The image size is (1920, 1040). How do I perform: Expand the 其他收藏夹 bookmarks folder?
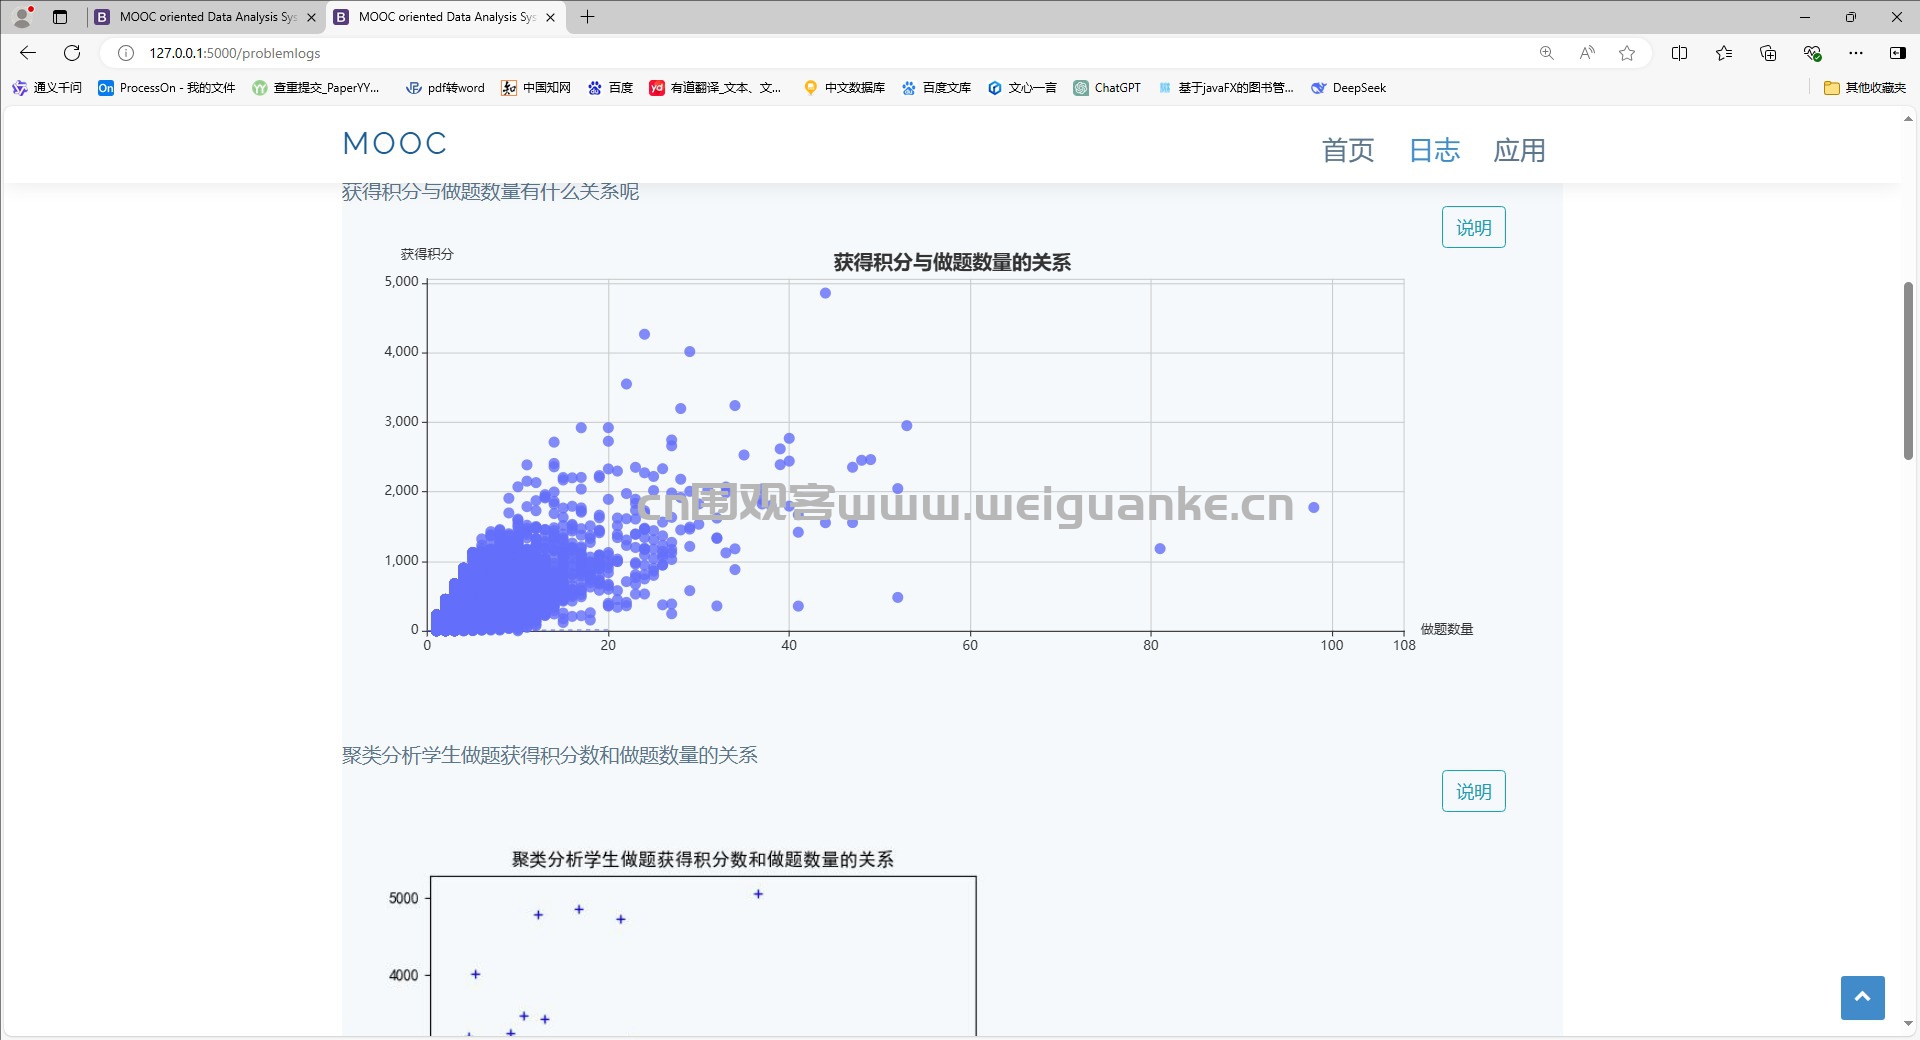coord(1865,88)
